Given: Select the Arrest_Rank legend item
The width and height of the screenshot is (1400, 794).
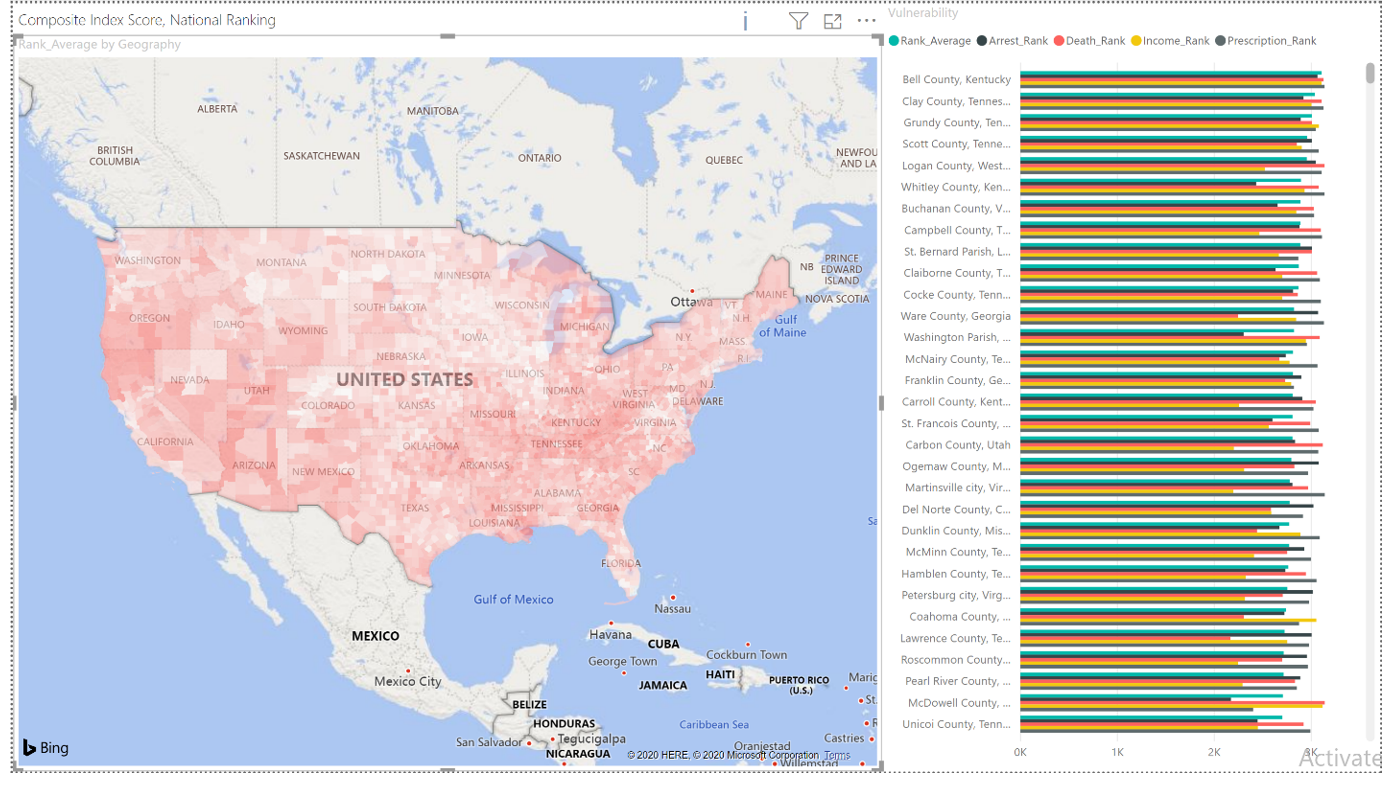Looking at the screenshot, I should [x=1012, y=41].
